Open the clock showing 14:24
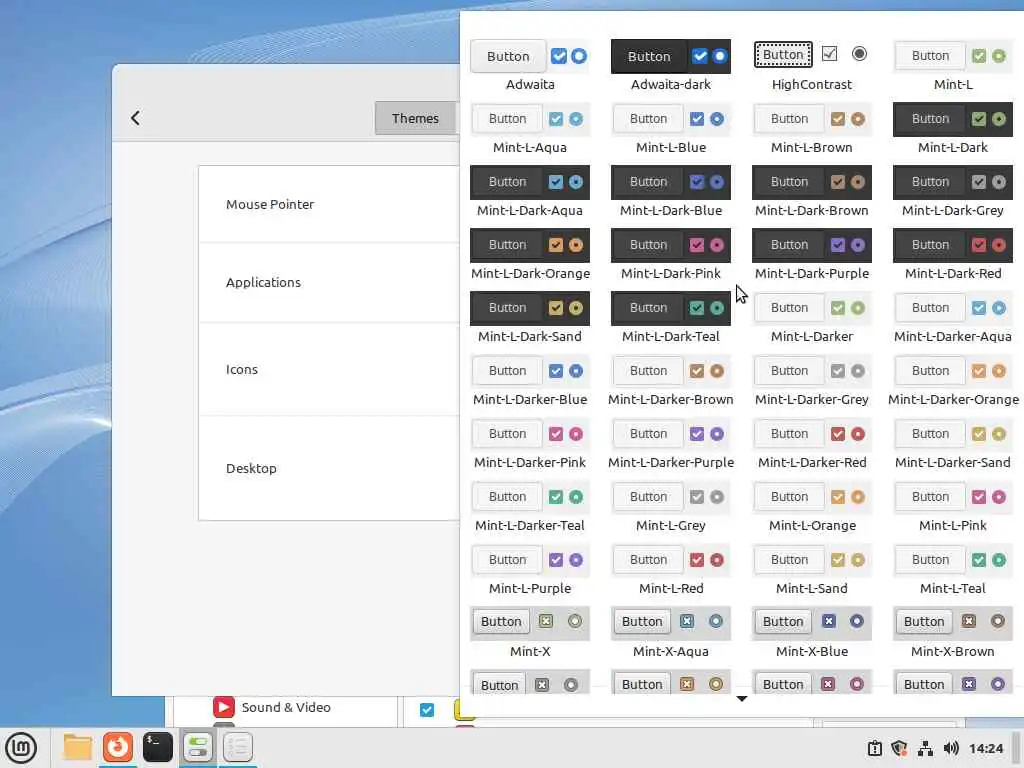 pos(986,748)
